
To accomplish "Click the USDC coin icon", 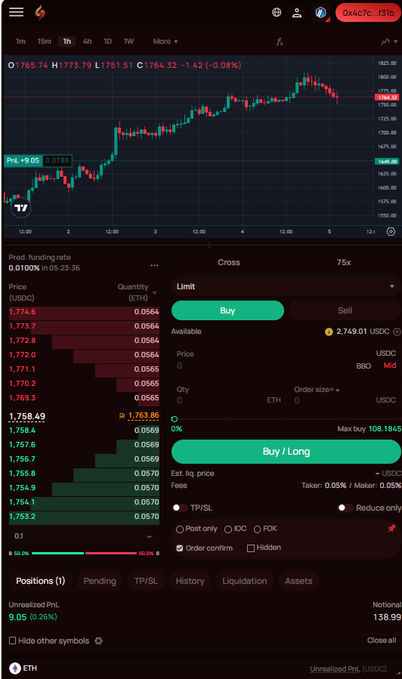I will (x=329, y=332).
